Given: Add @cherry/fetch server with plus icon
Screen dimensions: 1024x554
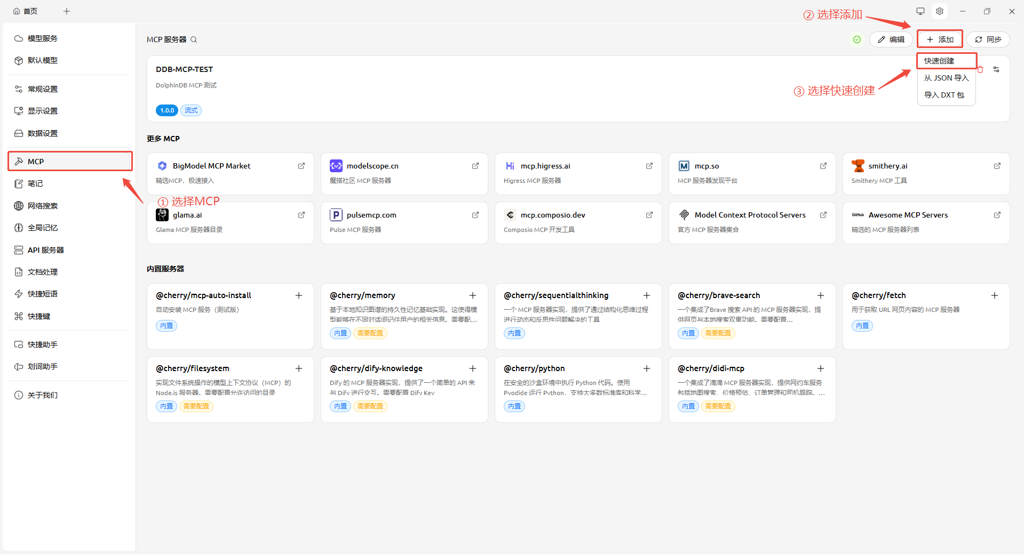Looking at the screenshot, I should coord(994,296).
